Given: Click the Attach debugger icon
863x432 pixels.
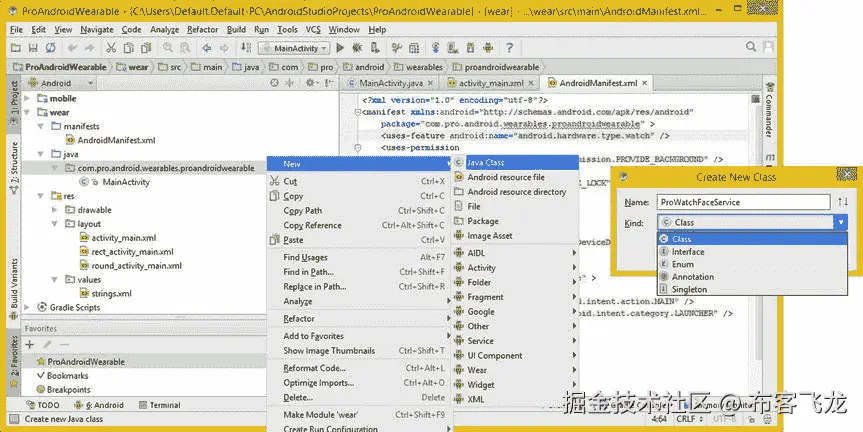Looking at the screenshot, I should pyautogui.click(x=375, y=48).
